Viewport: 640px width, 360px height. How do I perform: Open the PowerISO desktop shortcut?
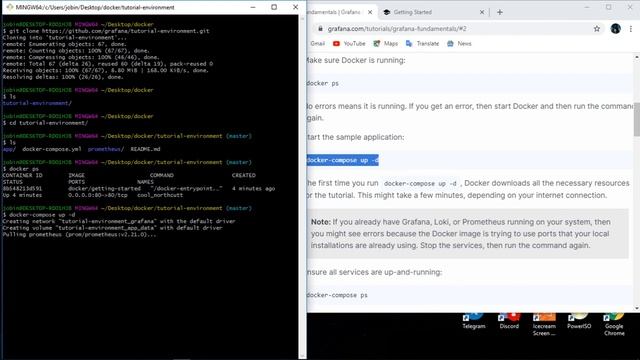tap(579, 321)
